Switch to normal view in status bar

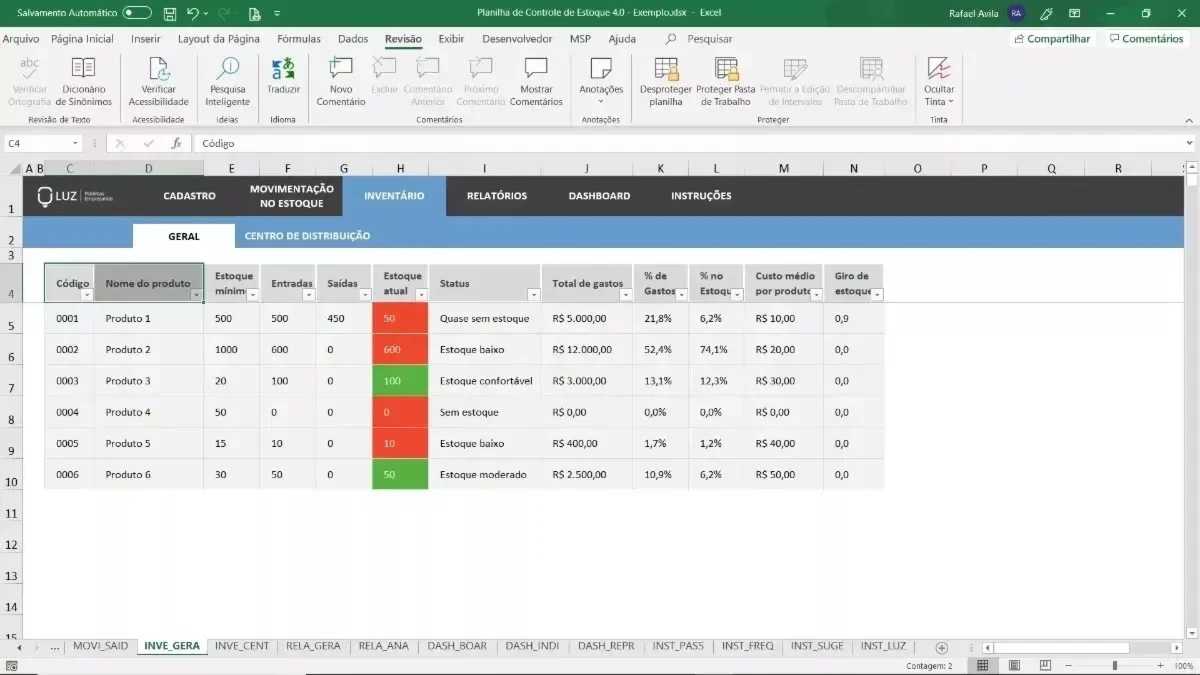pyautogui.click(x=983, y=665)
